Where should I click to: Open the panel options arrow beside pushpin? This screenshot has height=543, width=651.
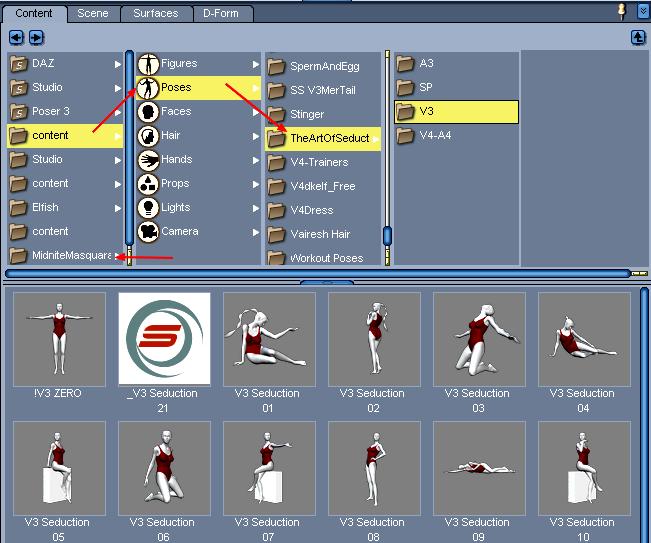point(643,11)
